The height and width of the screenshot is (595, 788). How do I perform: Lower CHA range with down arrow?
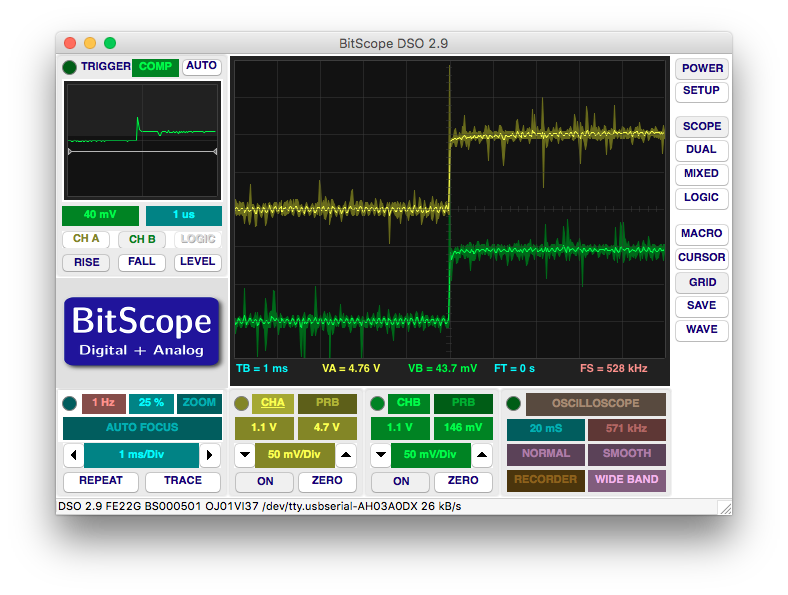pyautogui.click(x=245, y=455)
